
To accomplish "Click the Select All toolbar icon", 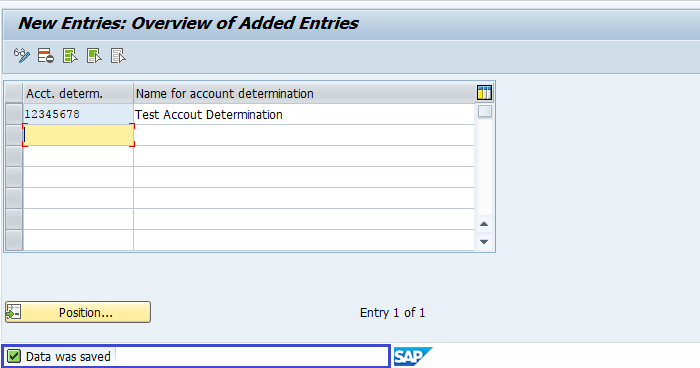I will pyautogui.click(x=70, y=56).
